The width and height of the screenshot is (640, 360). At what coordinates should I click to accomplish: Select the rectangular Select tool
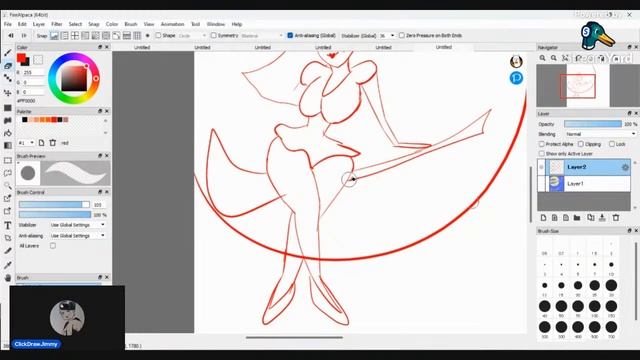click(8, 160)
